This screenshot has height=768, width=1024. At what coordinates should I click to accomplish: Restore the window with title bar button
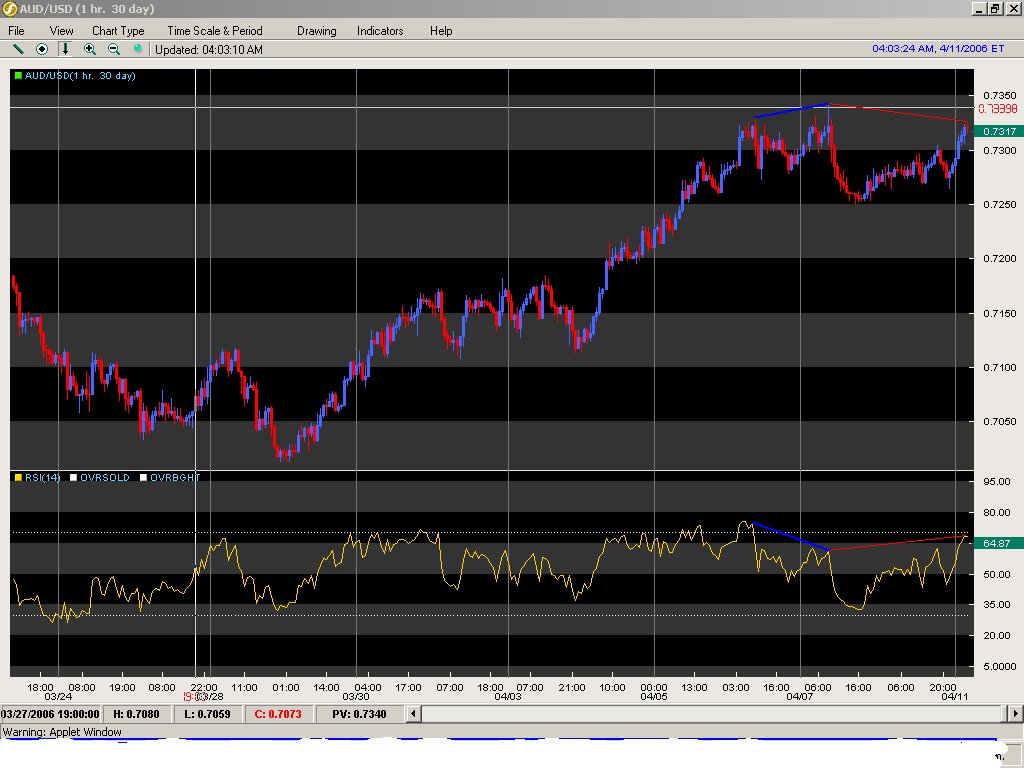995,8
